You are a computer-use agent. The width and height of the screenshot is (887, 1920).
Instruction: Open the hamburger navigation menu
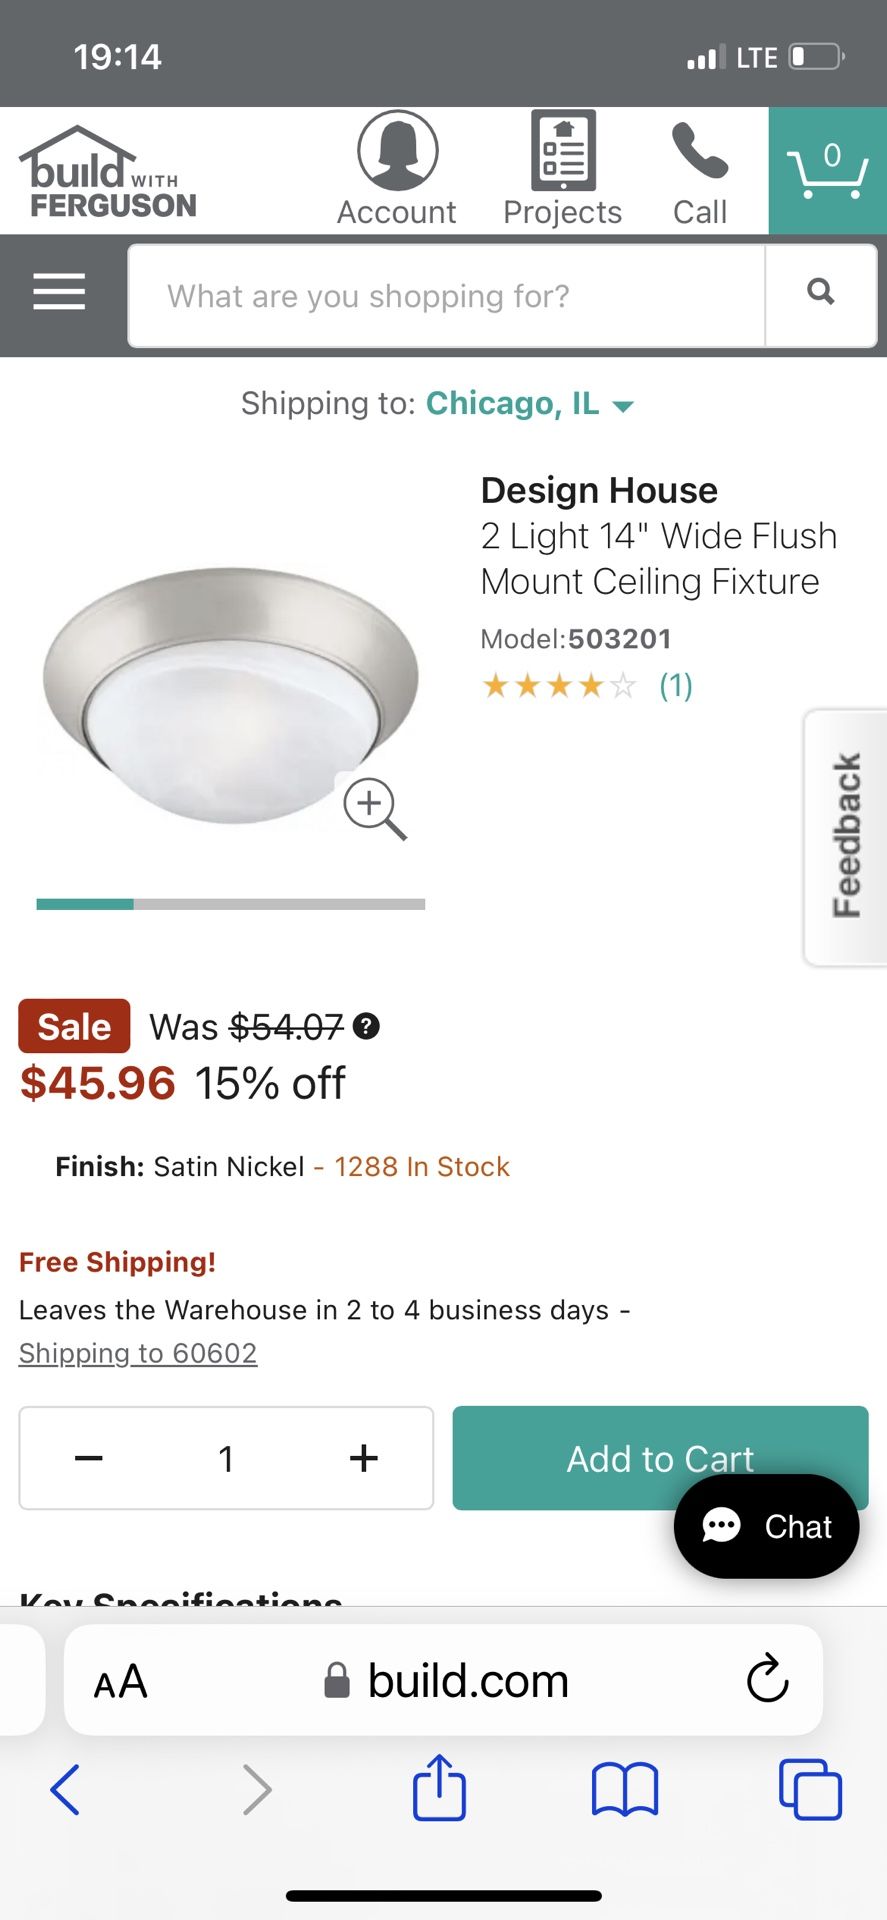[58, 292]
